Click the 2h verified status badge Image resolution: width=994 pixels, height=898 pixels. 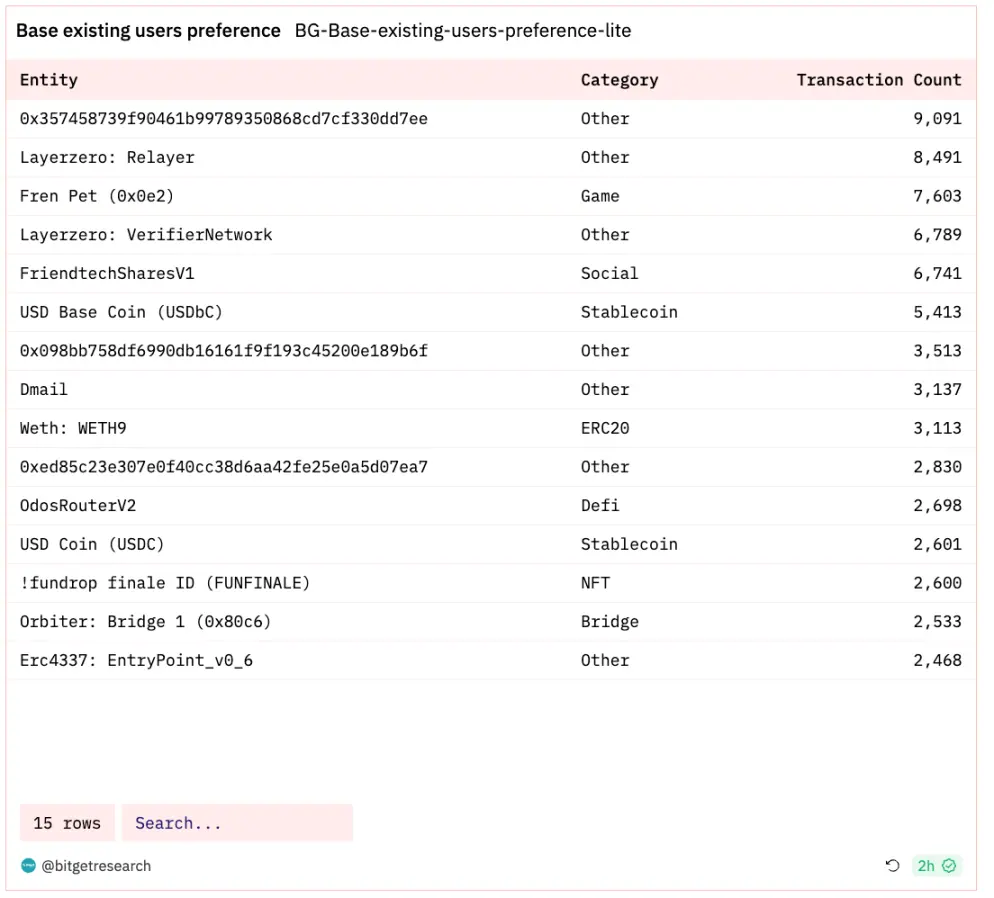point(936,866)
